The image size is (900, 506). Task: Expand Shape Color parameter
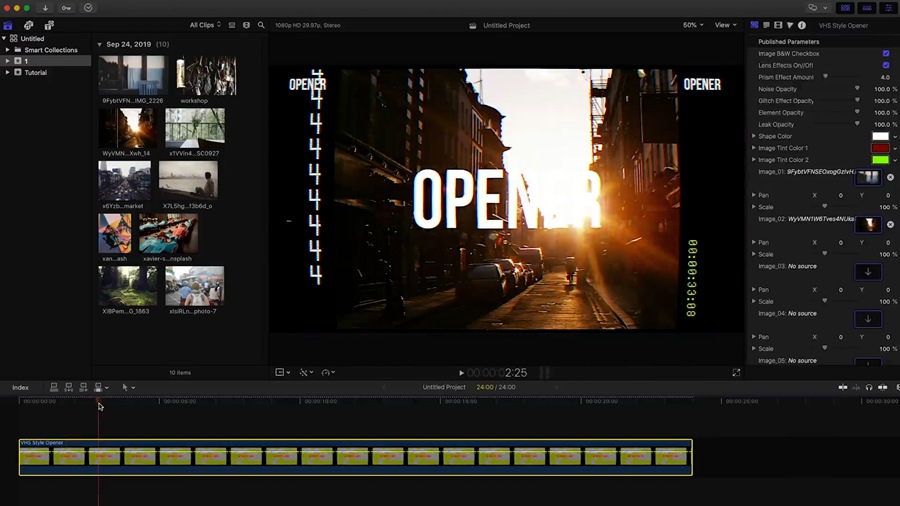(x=754, y=136)
